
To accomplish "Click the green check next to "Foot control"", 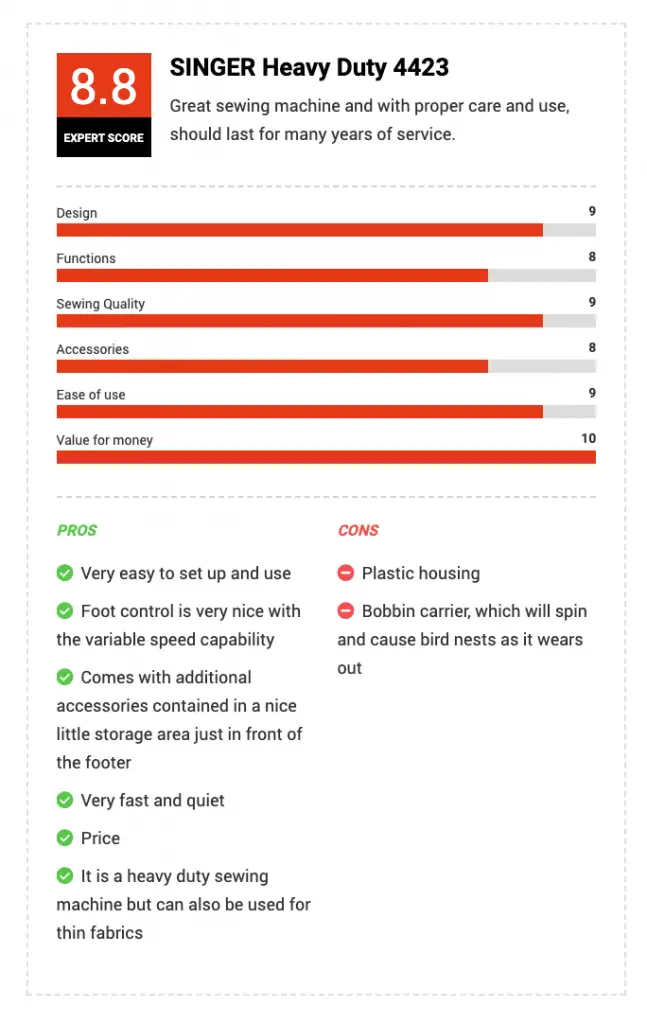I will tap(65, 611).
